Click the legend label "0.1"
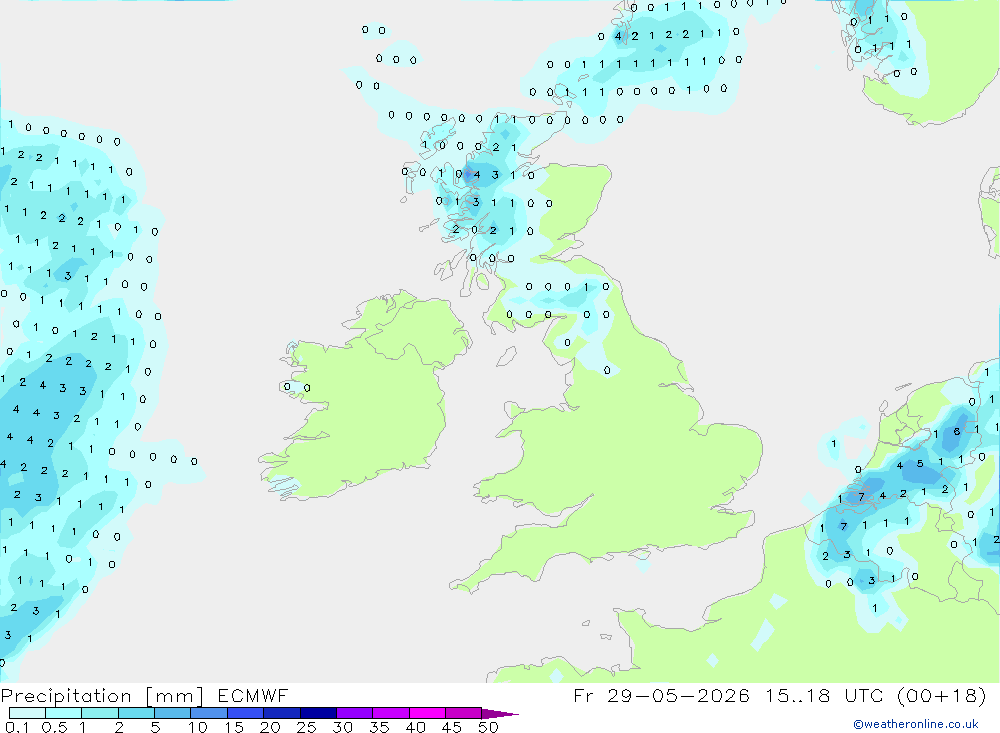The width and height of the screenshot is (1000, 733). coord(17,727)
